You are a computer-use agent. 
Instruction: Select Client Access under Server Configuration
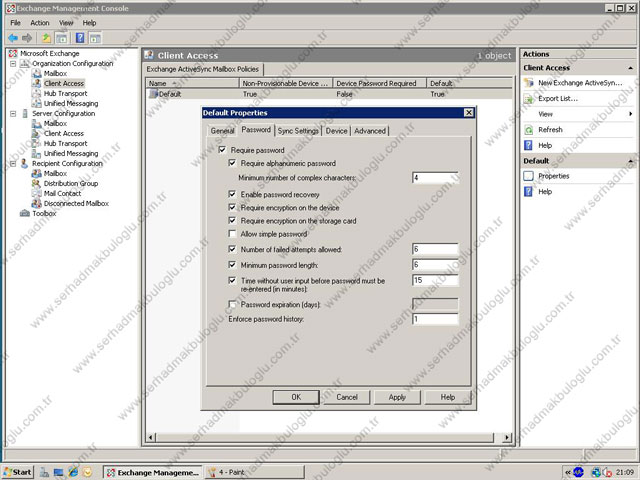pos(64,133)
